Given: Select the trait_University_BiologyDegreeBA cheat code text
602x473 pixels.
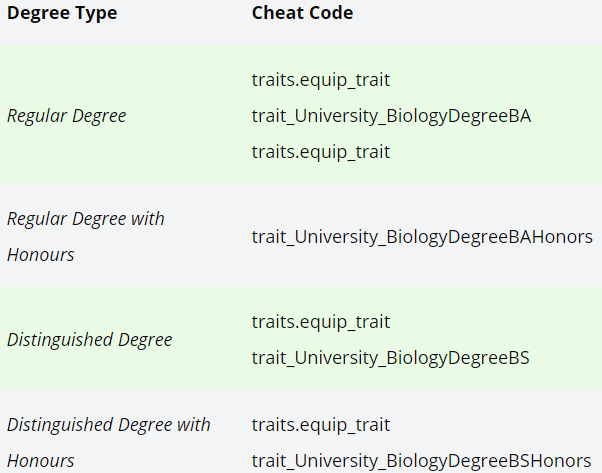Looking at the screenshot, I should (x=391, y=115).
